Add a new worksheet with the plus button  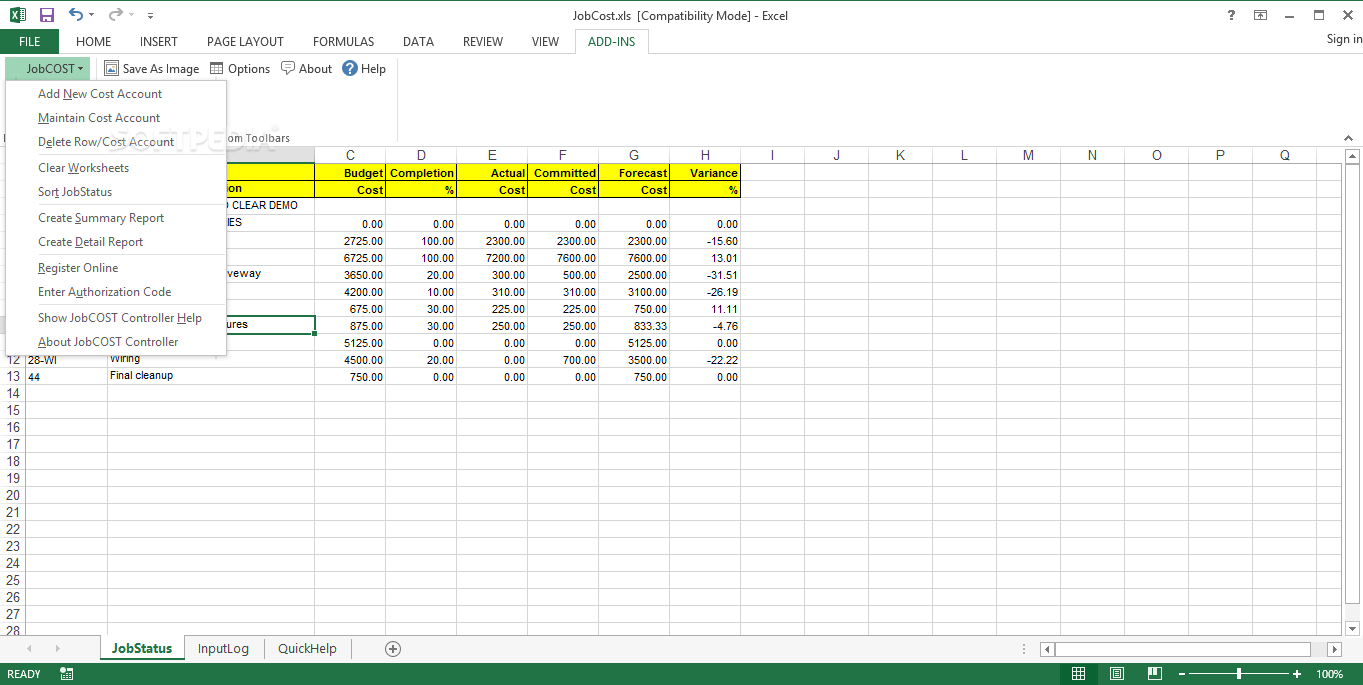tap(392, 648)
